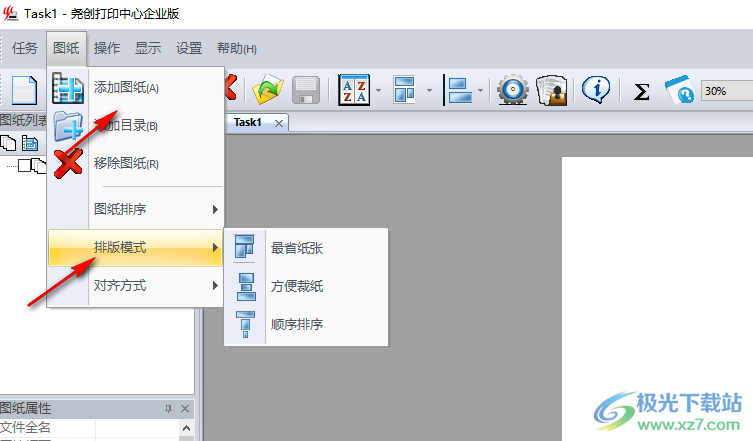
Task: Close the 图纸属性 panel
Action: (x=185, y=408)
